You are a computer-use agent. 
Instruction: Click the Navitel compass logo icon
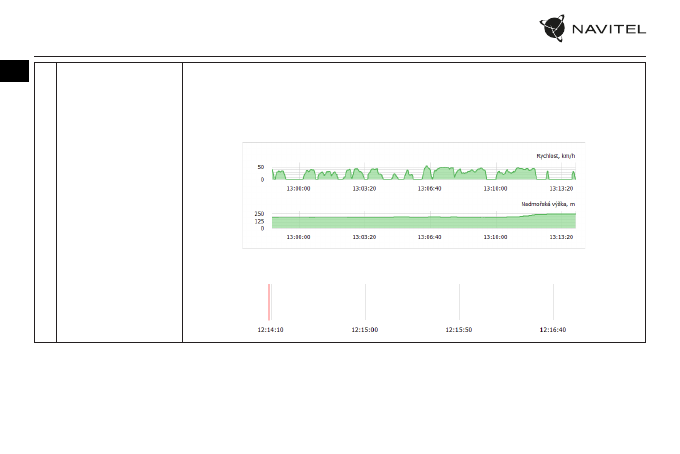tap(556, 29)
